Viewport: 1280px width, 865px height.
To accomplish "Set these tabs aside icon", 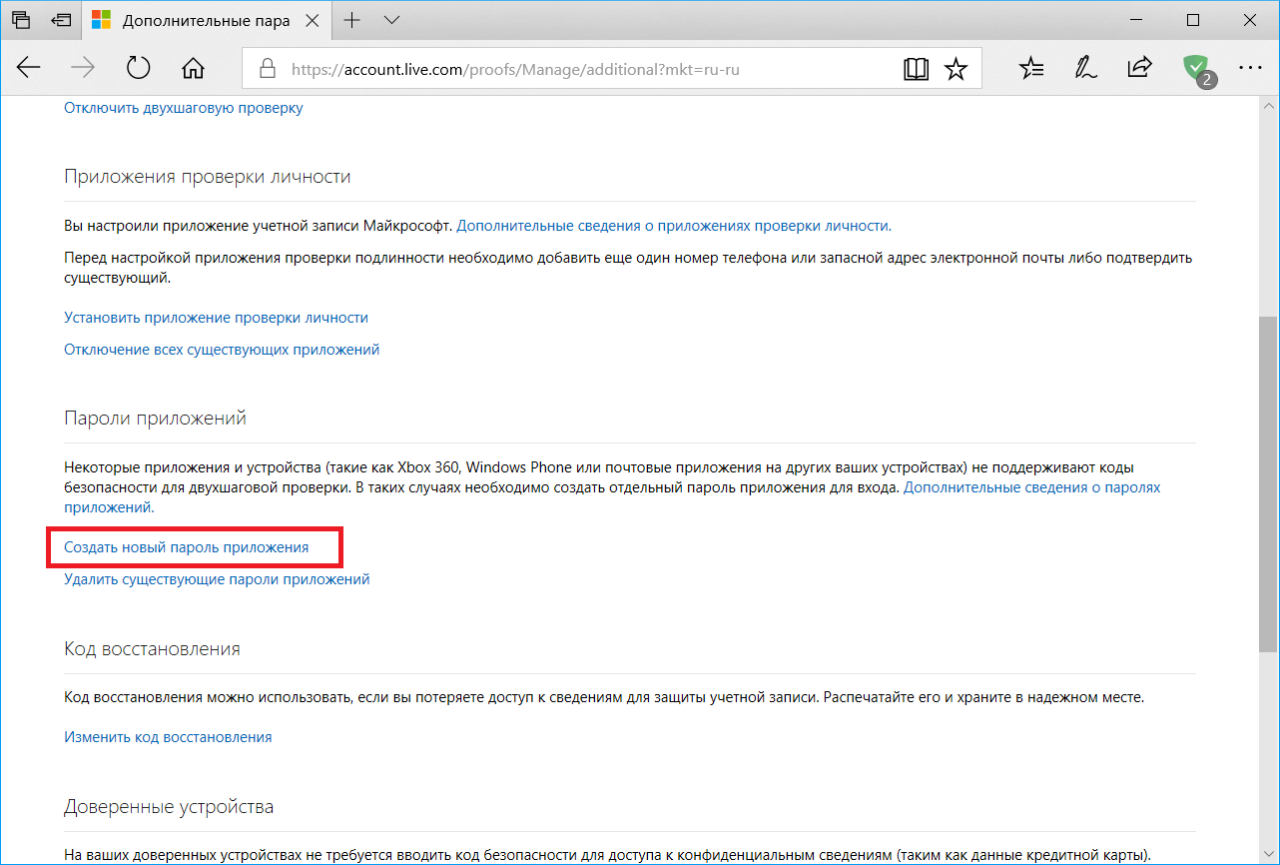I will click(61, 20).
